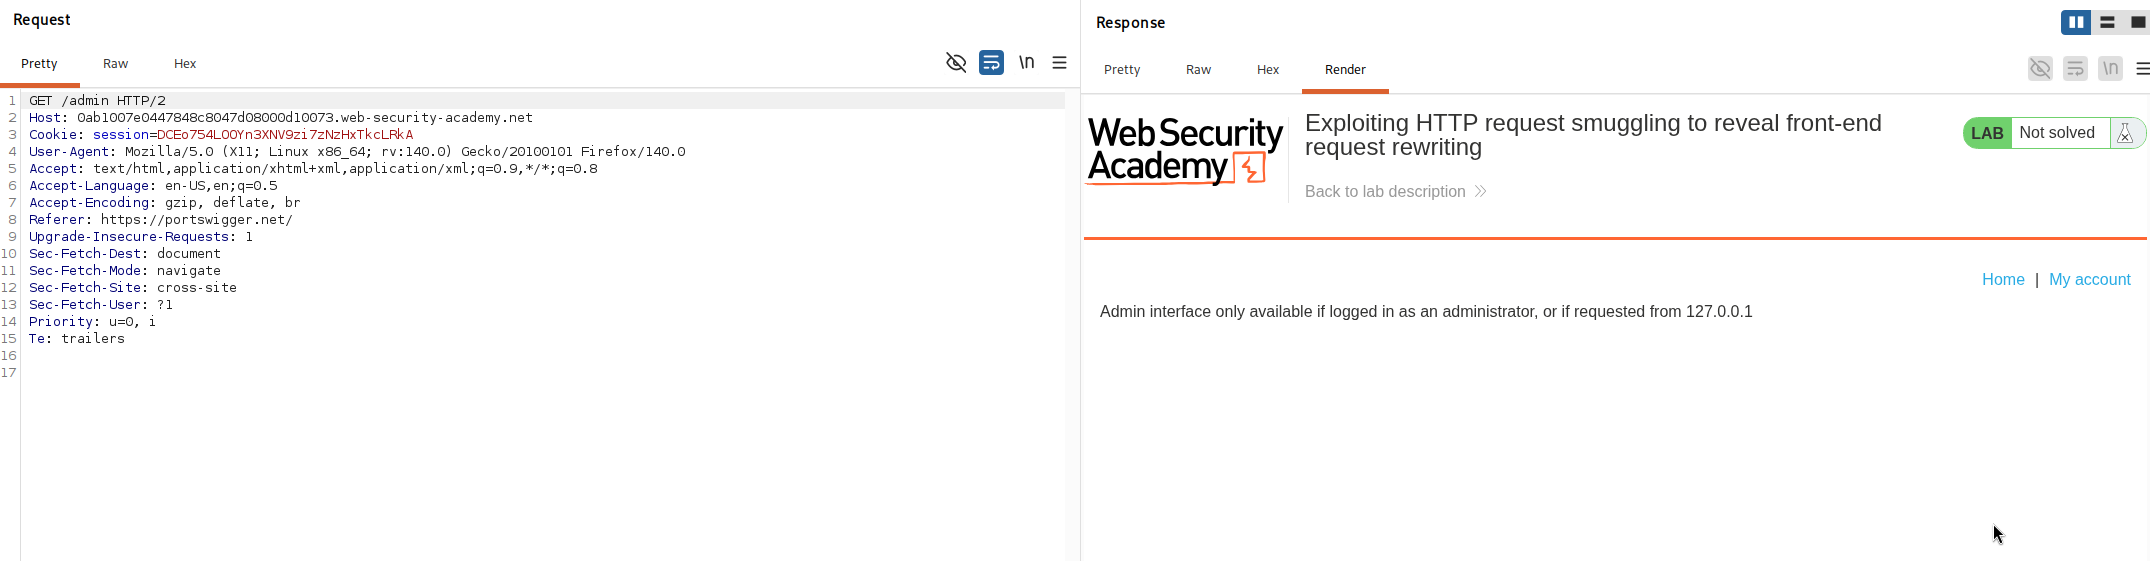Click the GET /admin request line
This screenshot has width=2150, height=561.
(97, 101)
